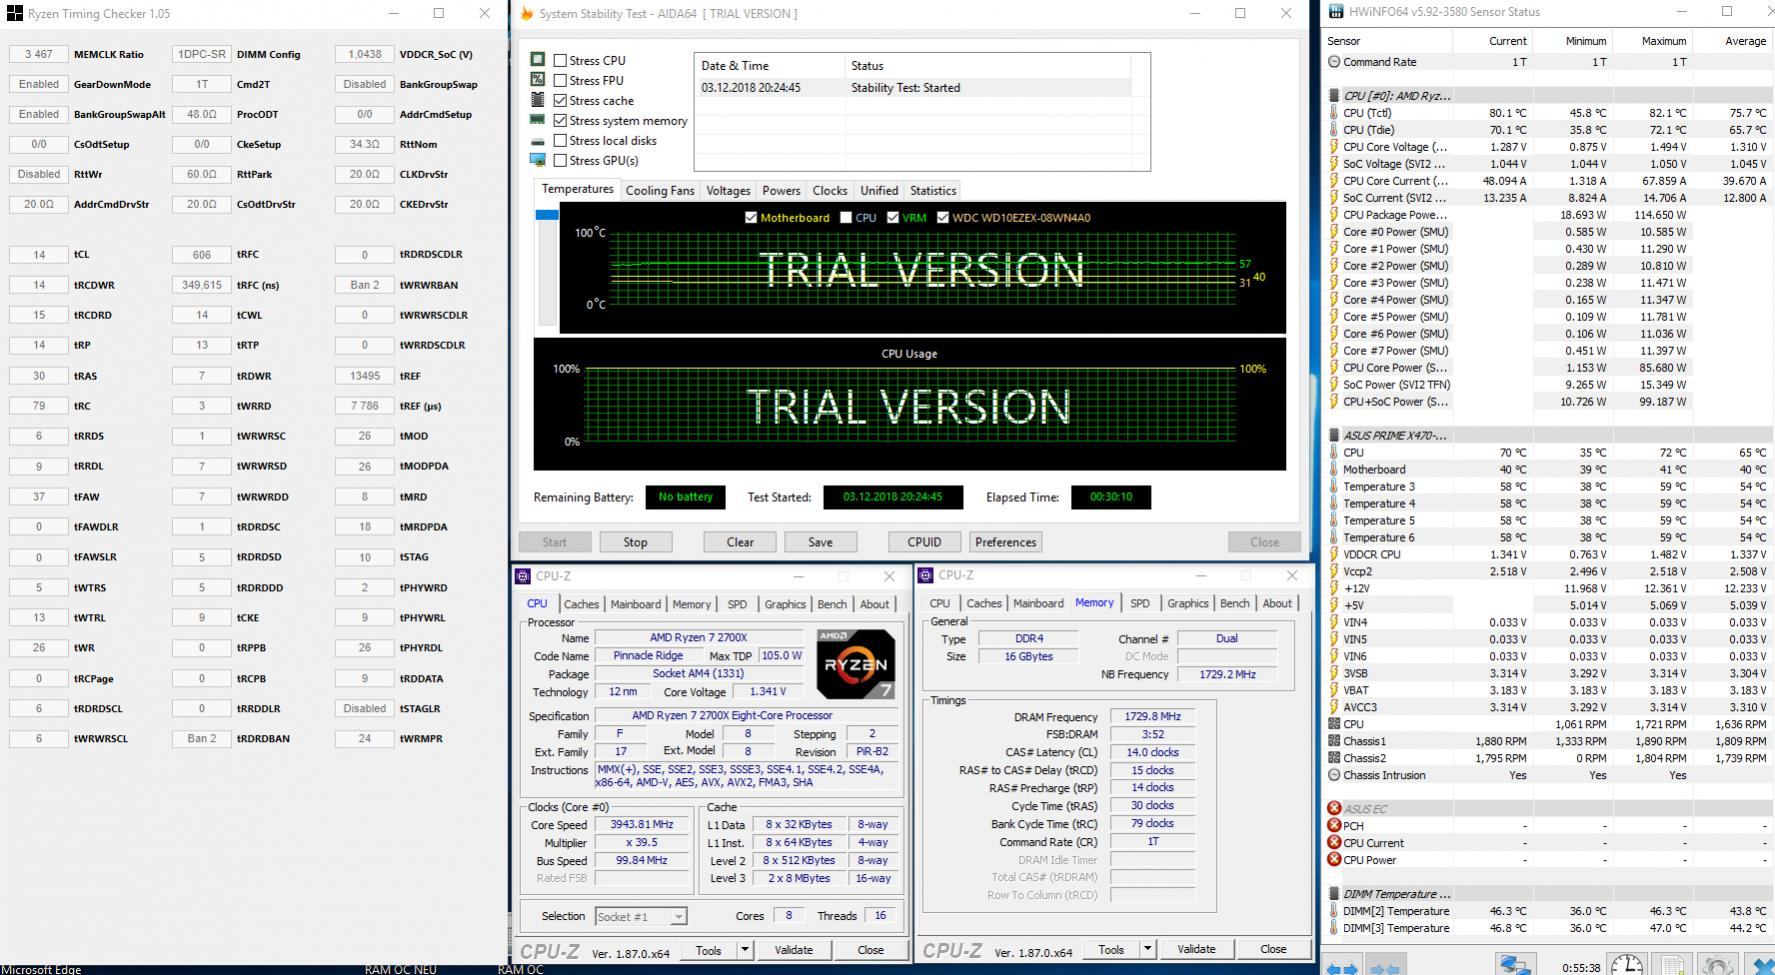The width and height of the screenshot is (1775, 975).
Task: Toggle WDC WD10EZEX graph checkbox
Action: coord(942,217)
